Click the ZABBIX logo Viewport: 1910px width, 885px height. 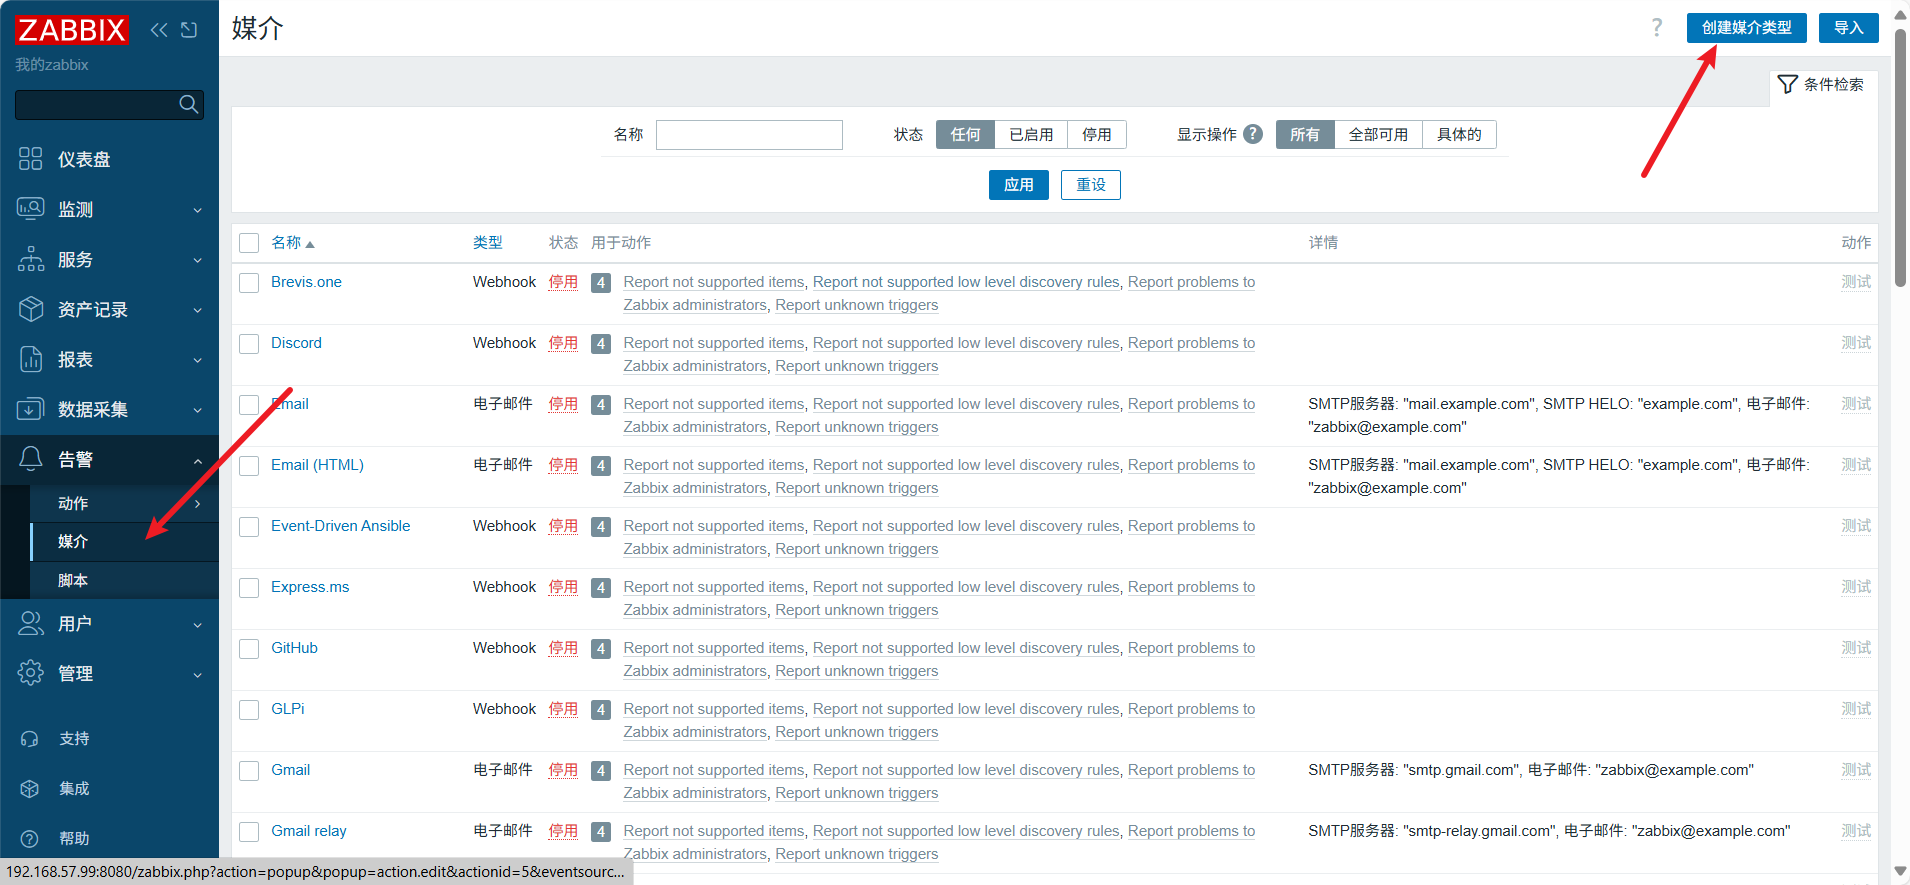click(x=72, y=30)
